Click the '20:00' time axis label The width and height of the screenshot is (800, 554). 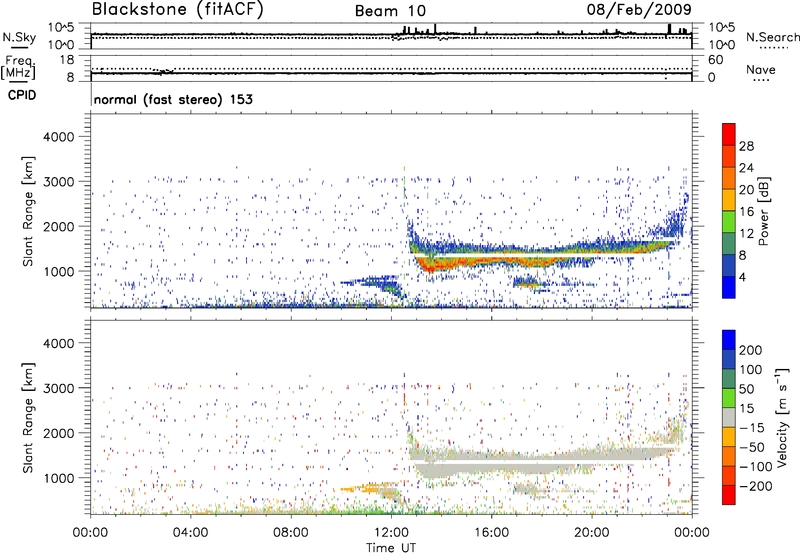pos(591,533)
